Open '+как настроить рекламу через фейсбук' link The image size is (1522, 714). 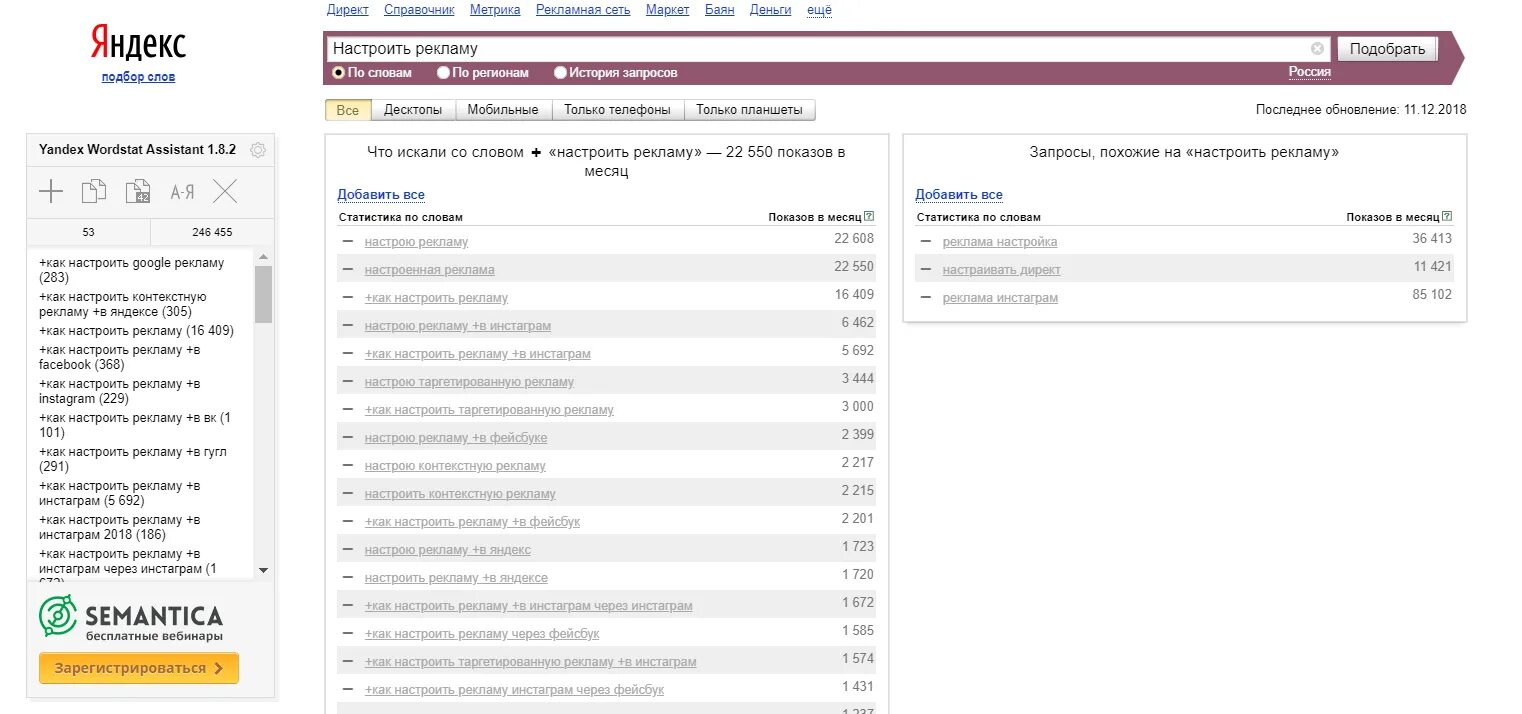tap(482, 634)
